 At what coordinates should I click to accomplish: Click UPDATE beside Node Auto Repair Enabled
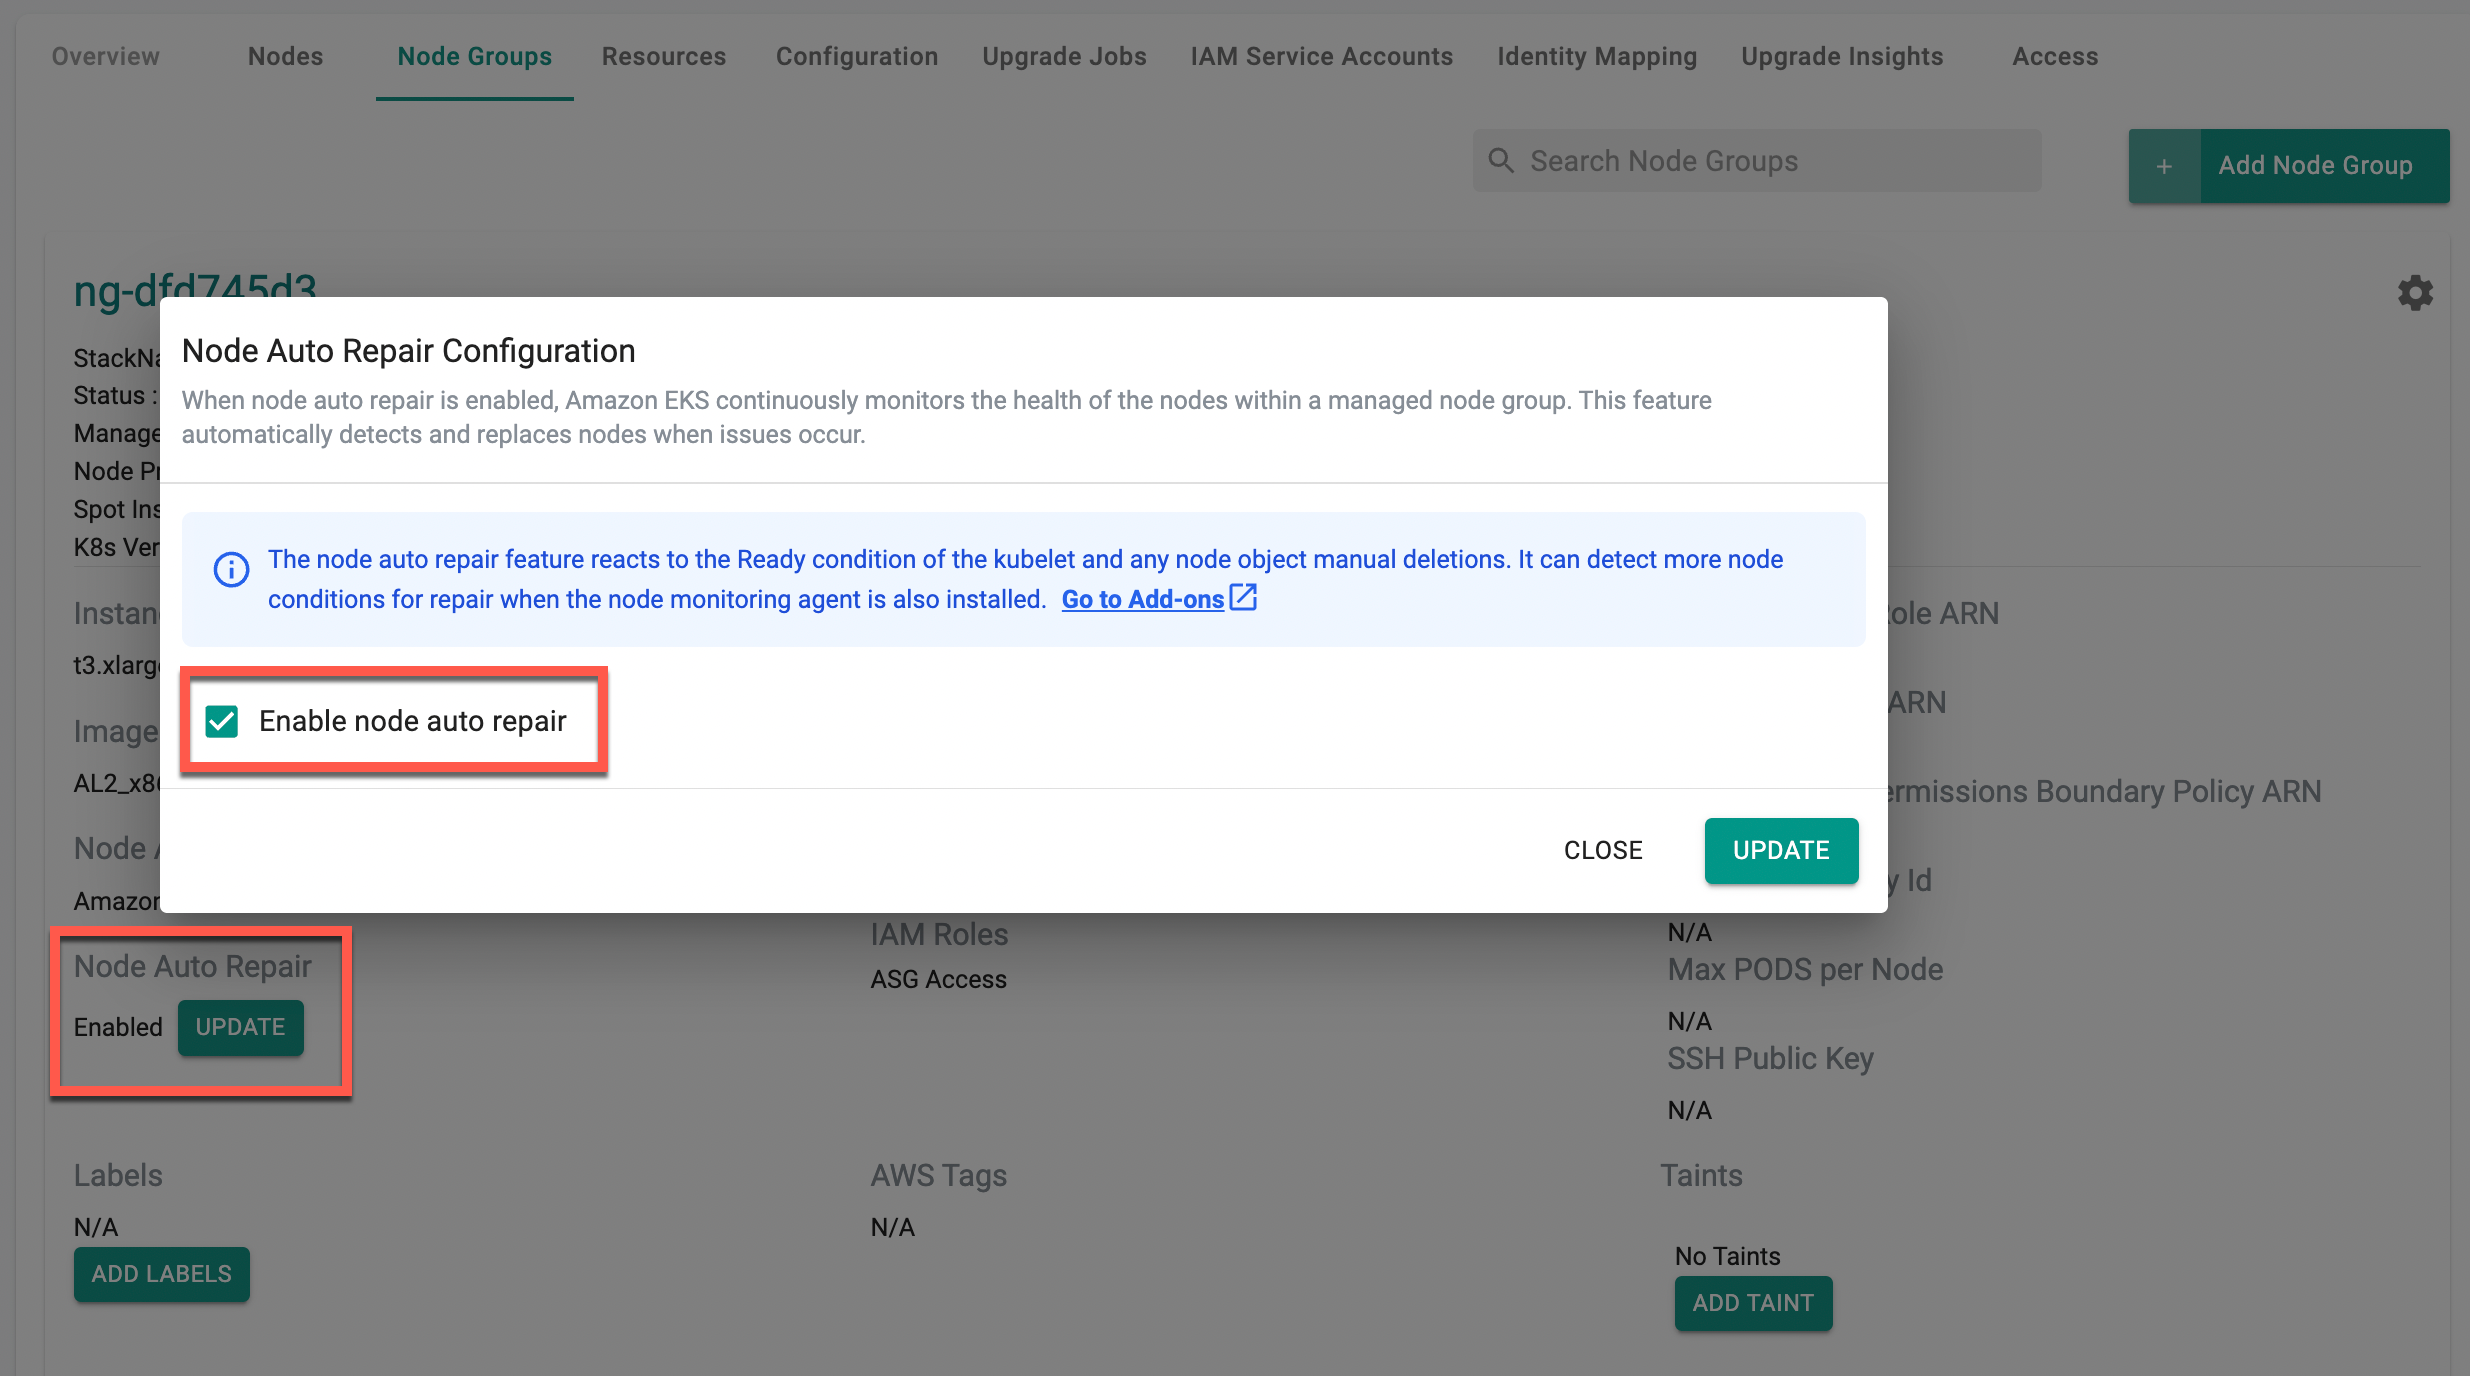click(240, 1027)
